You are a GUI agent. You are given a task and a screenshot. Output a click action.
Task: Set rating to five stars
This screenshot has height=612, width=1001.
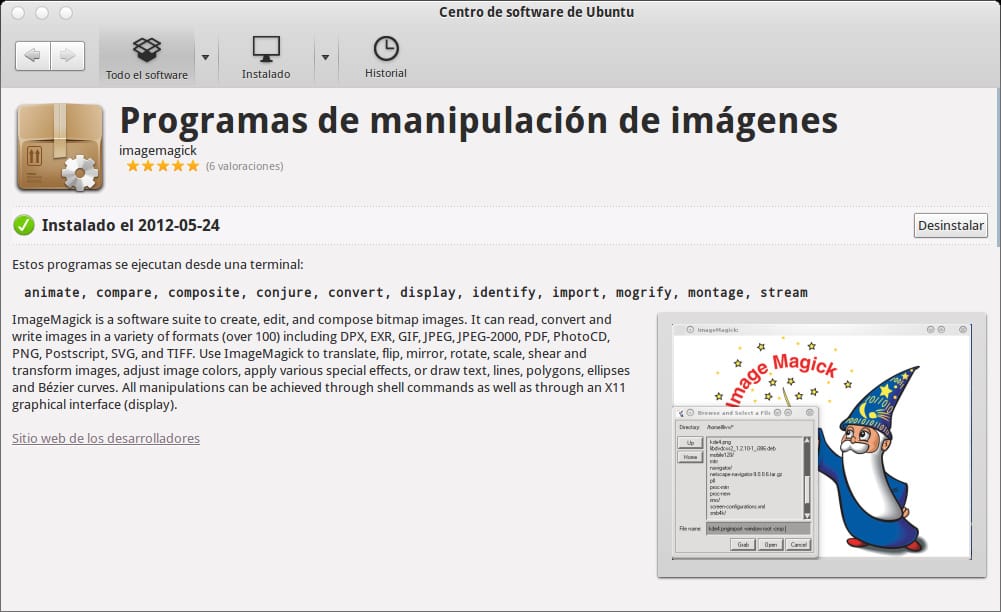coord(191,166)
